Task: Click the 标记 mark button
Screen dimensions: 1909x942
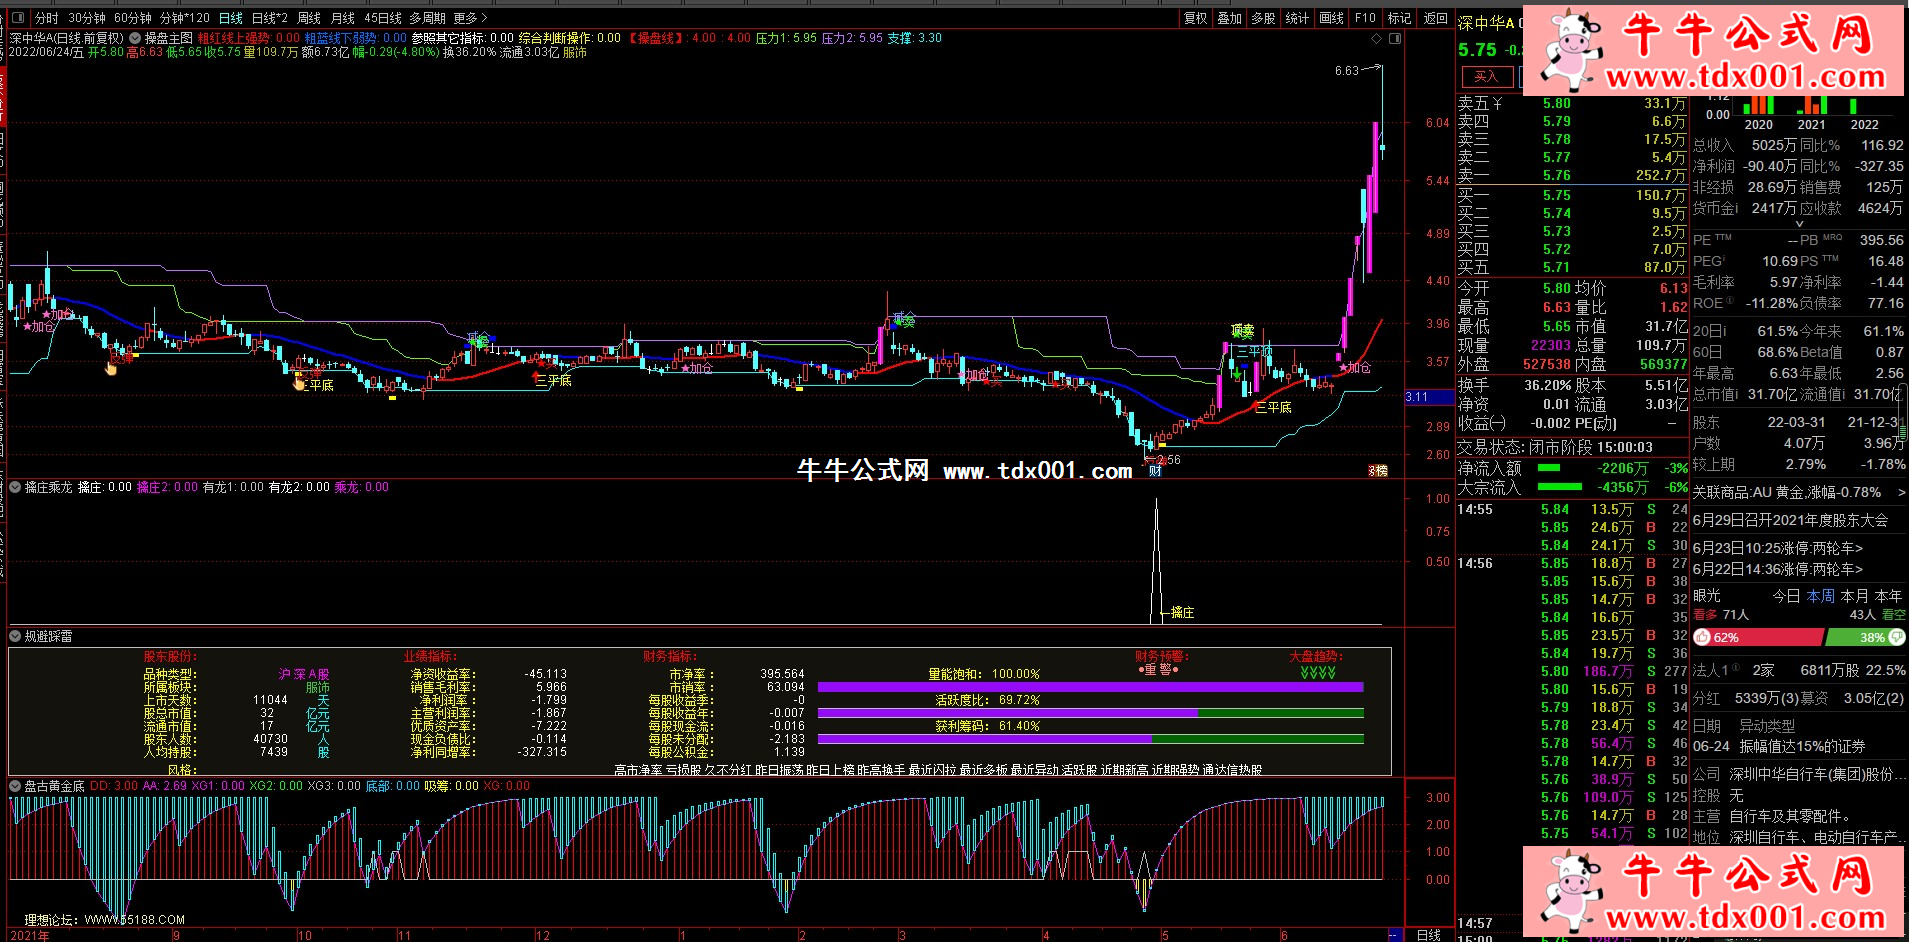Action: point(1400,18)
